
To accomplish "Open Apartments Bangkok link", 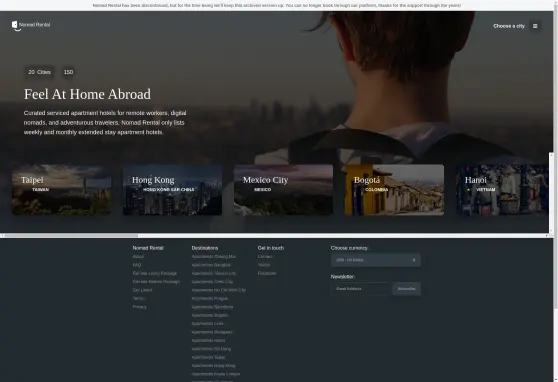I will coord(211,265).
